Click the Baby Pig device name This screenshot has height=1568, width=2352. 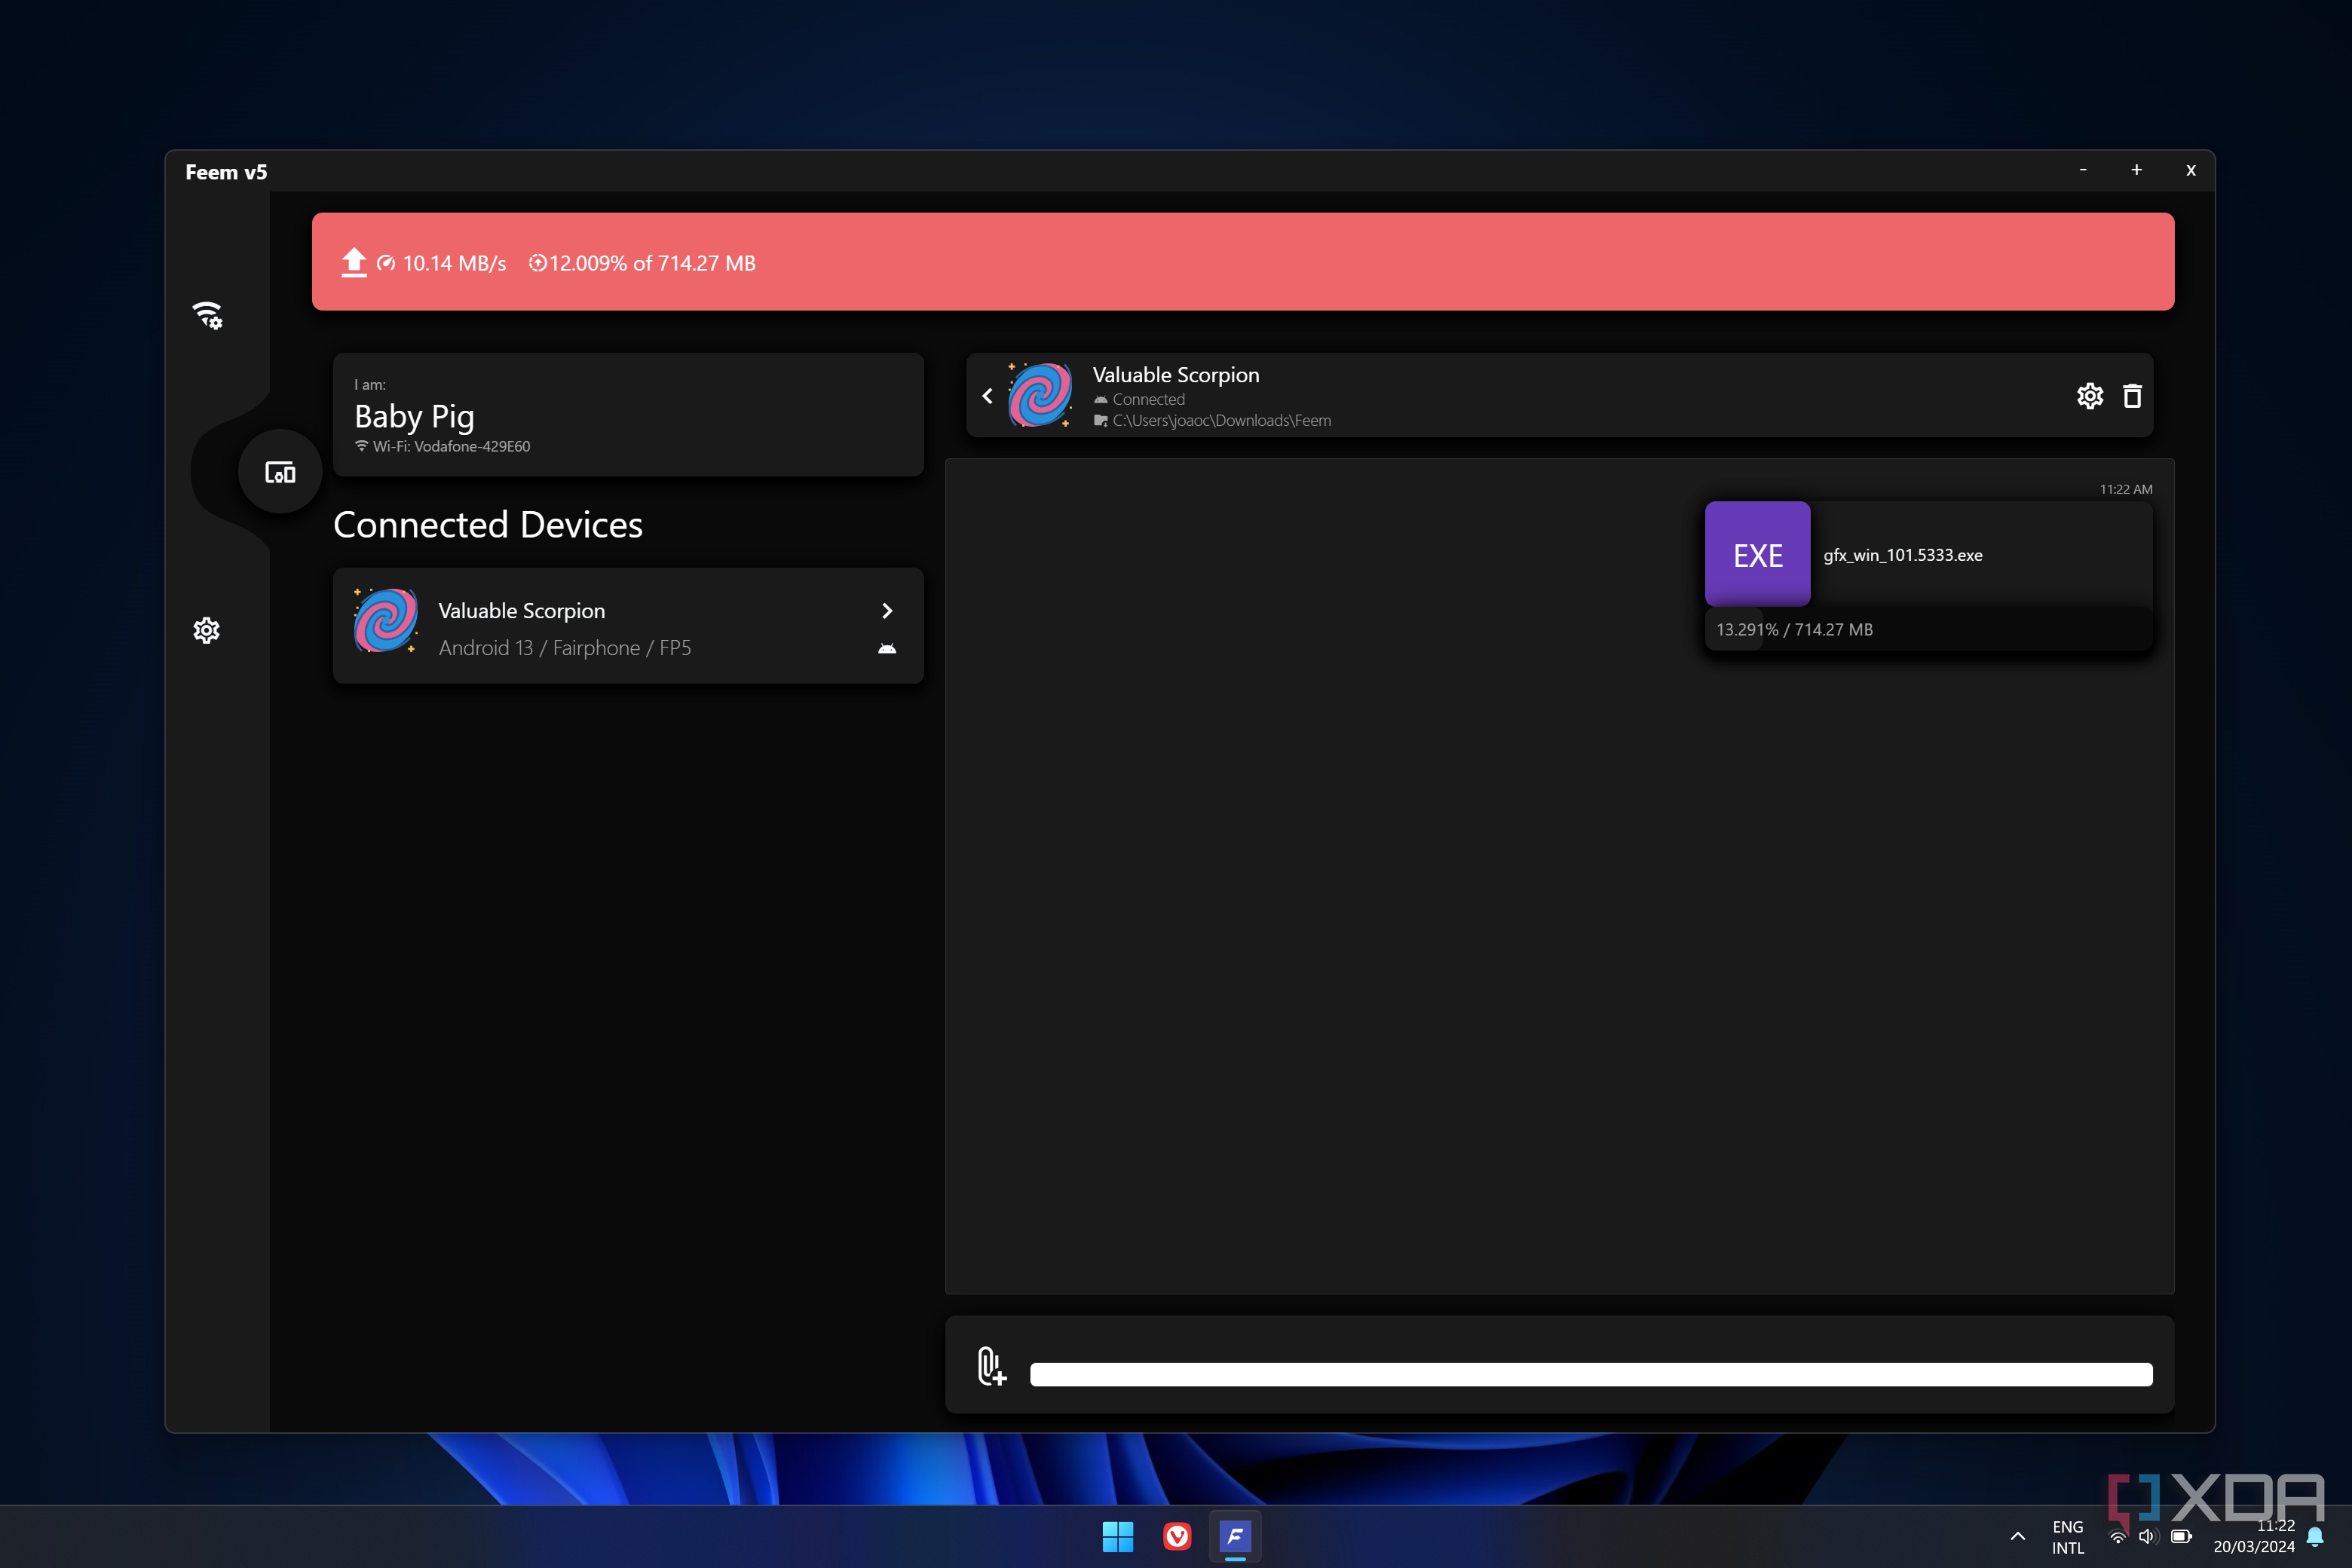[414, 416]
